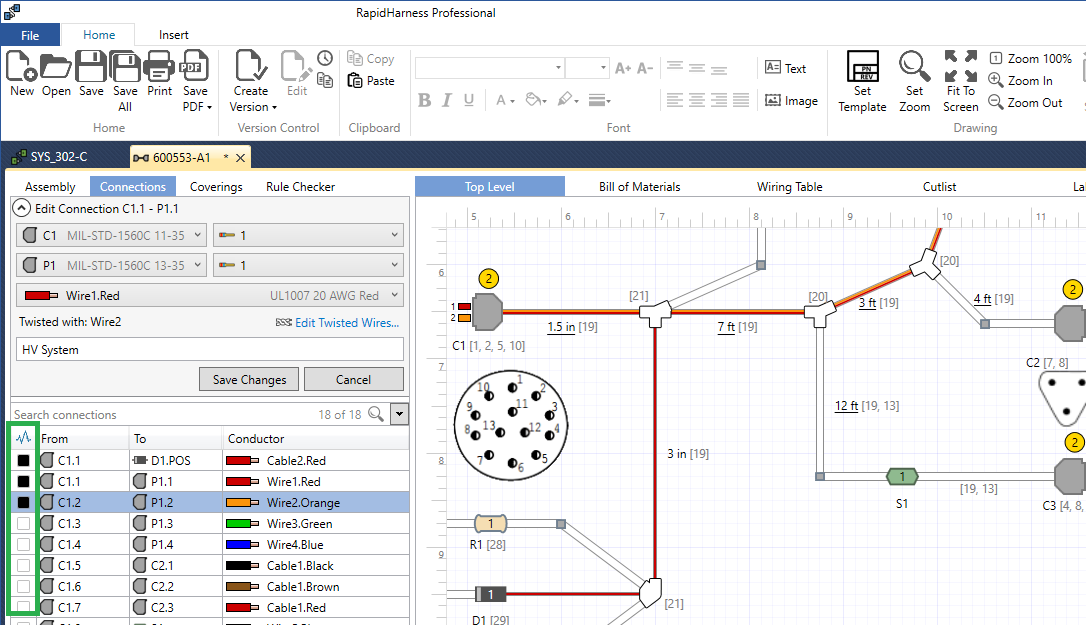The width and height of the screenshot is (1086, 625).
Task: Toggle Italic formatting
Action: click(x=447, y=100)
